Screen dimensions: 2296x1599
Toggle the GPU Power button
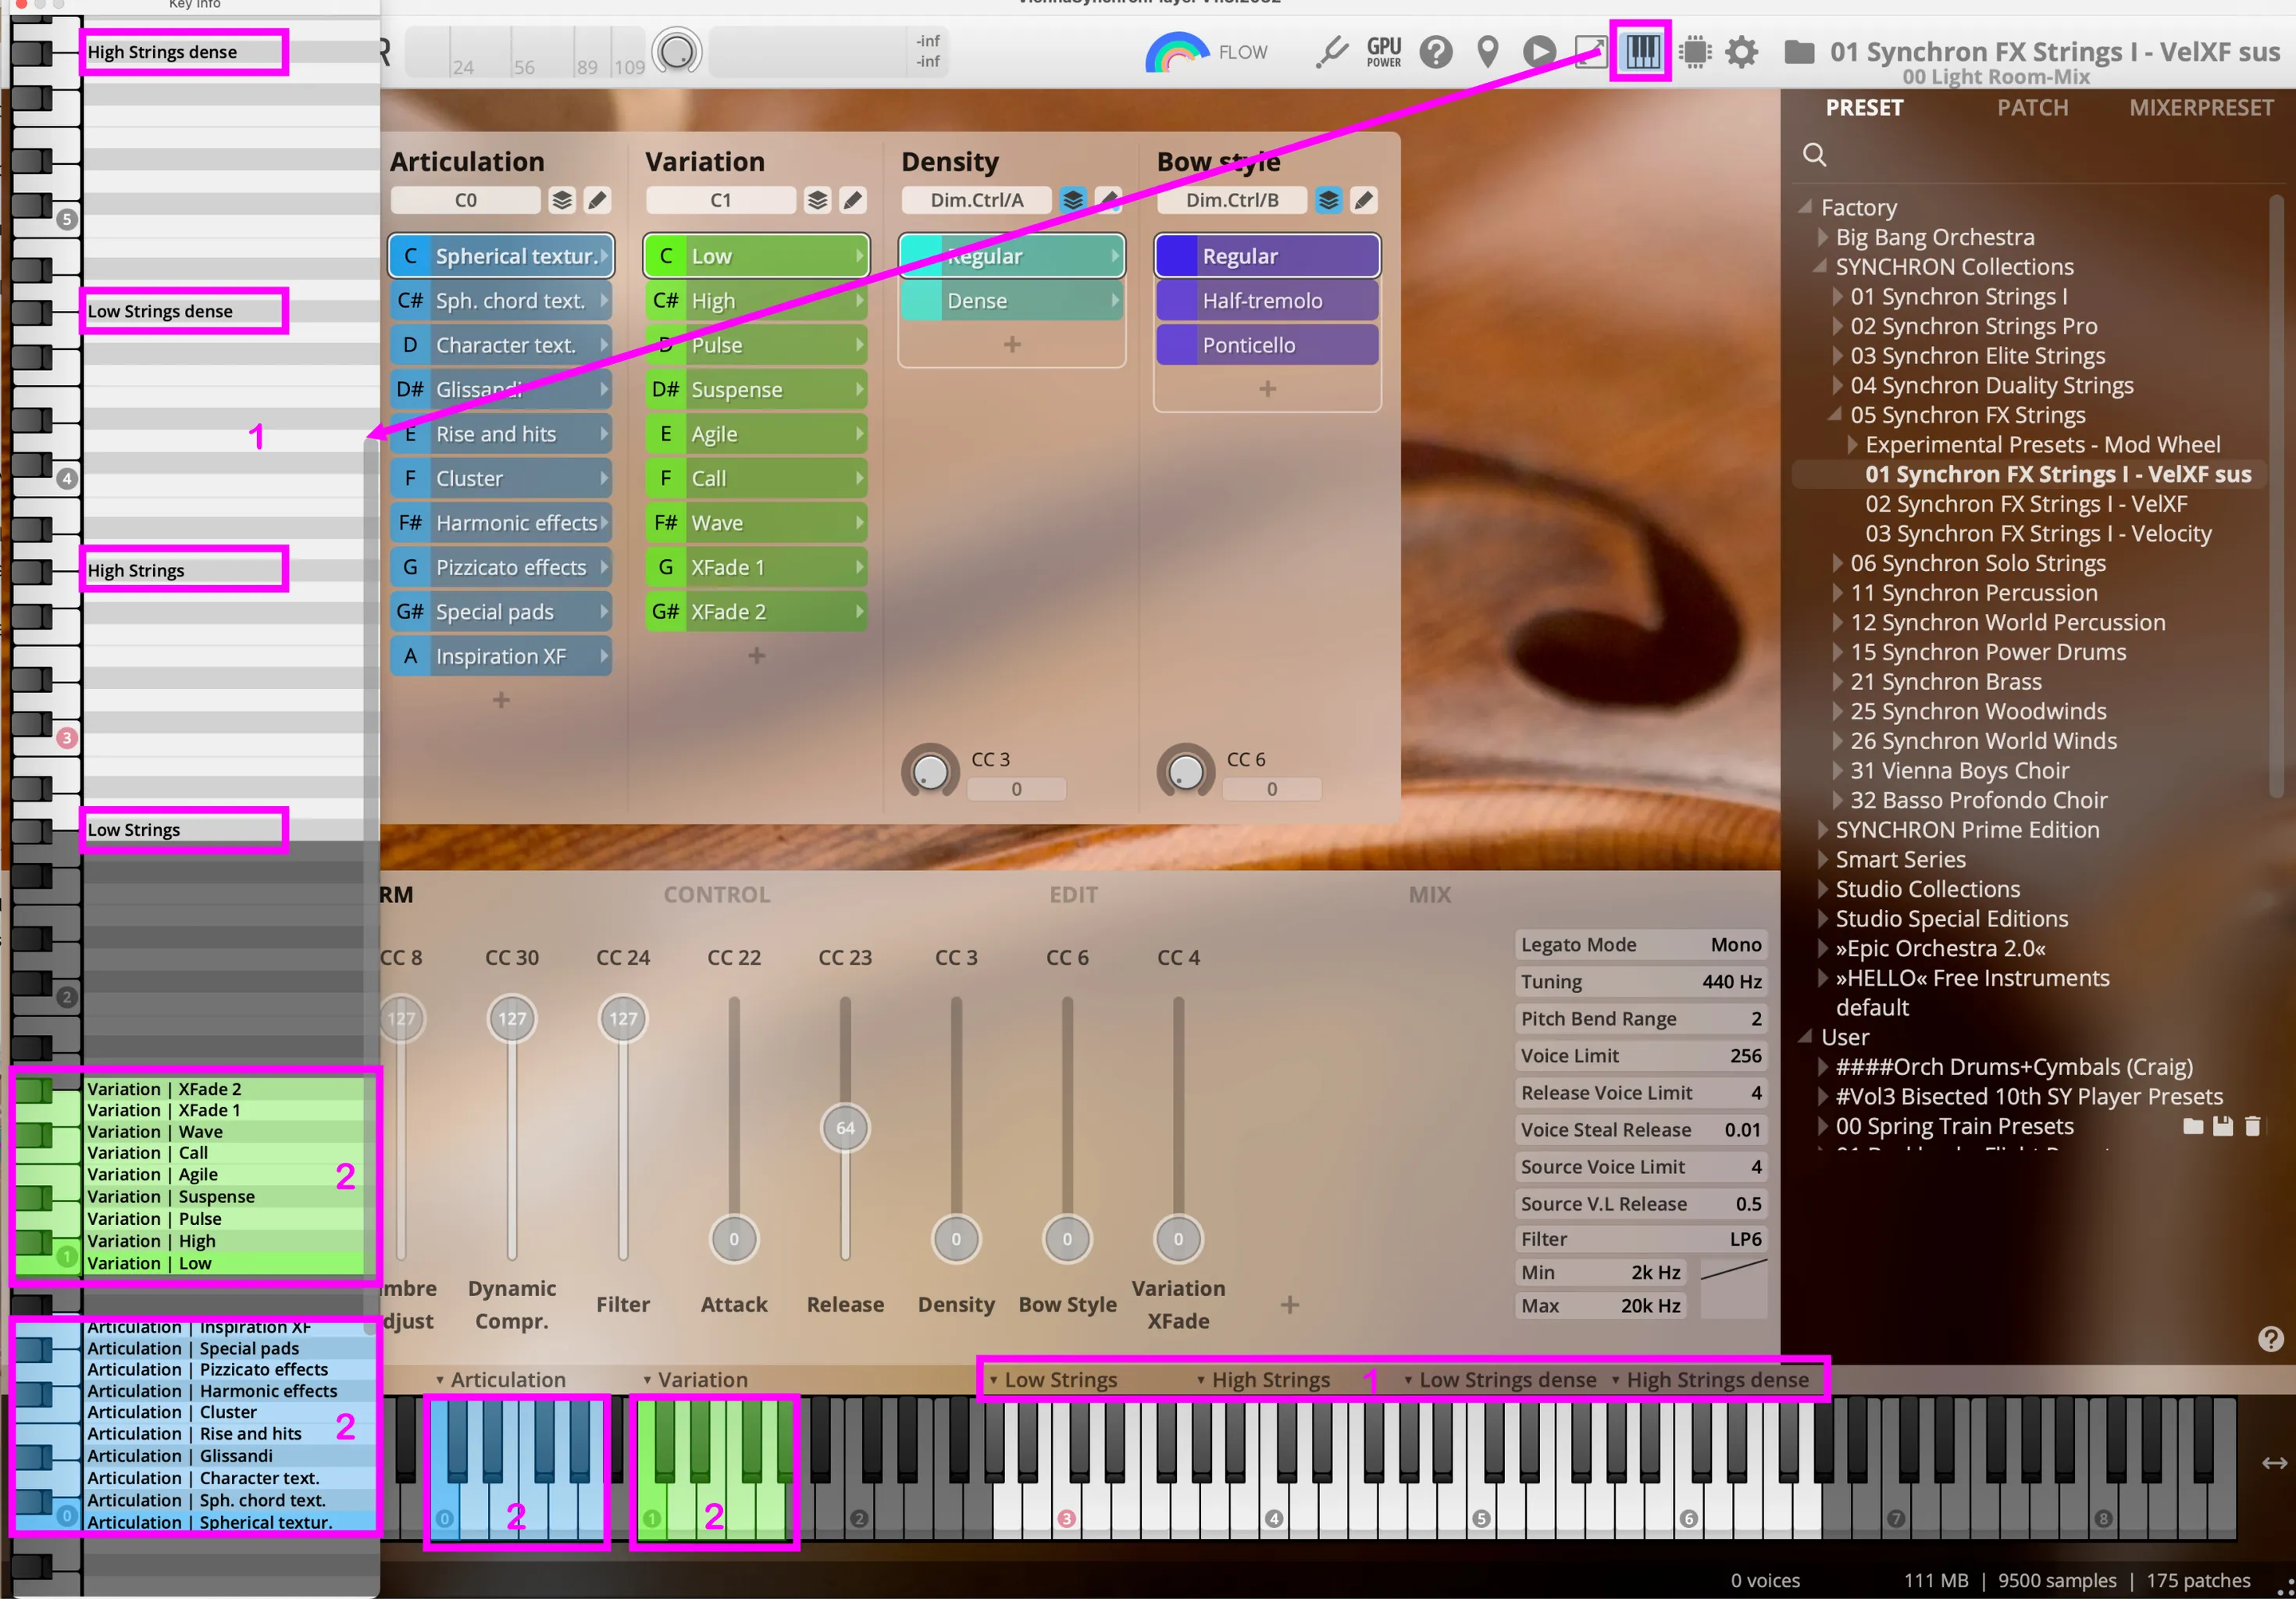(1384, 52)
